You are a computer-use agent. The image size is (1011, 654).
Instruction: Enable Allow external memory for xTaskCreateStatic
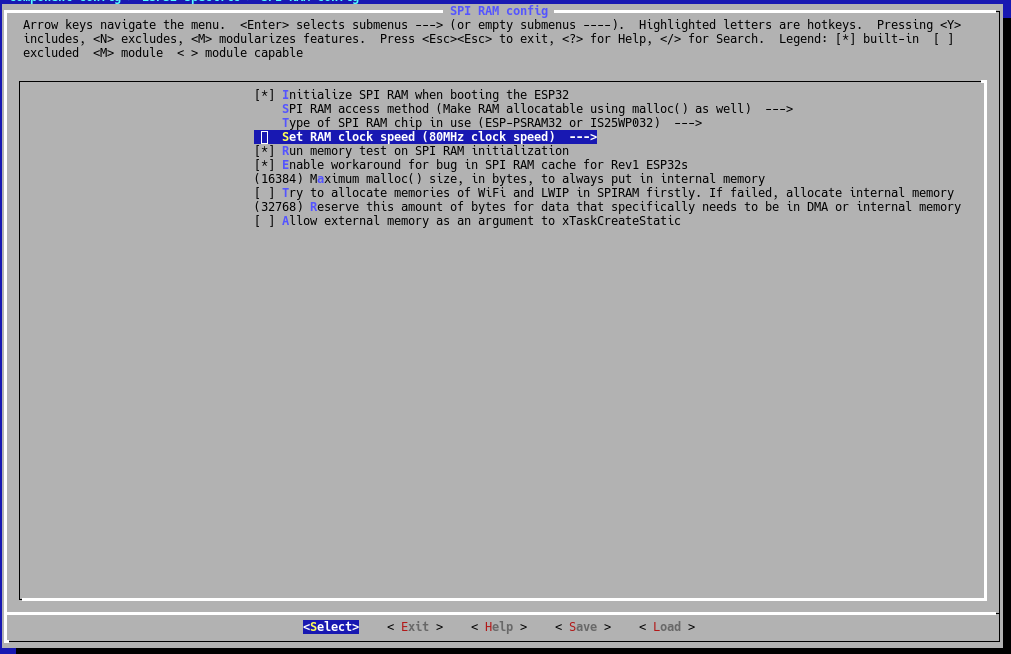pyautogui.click(x=264, y=221)
